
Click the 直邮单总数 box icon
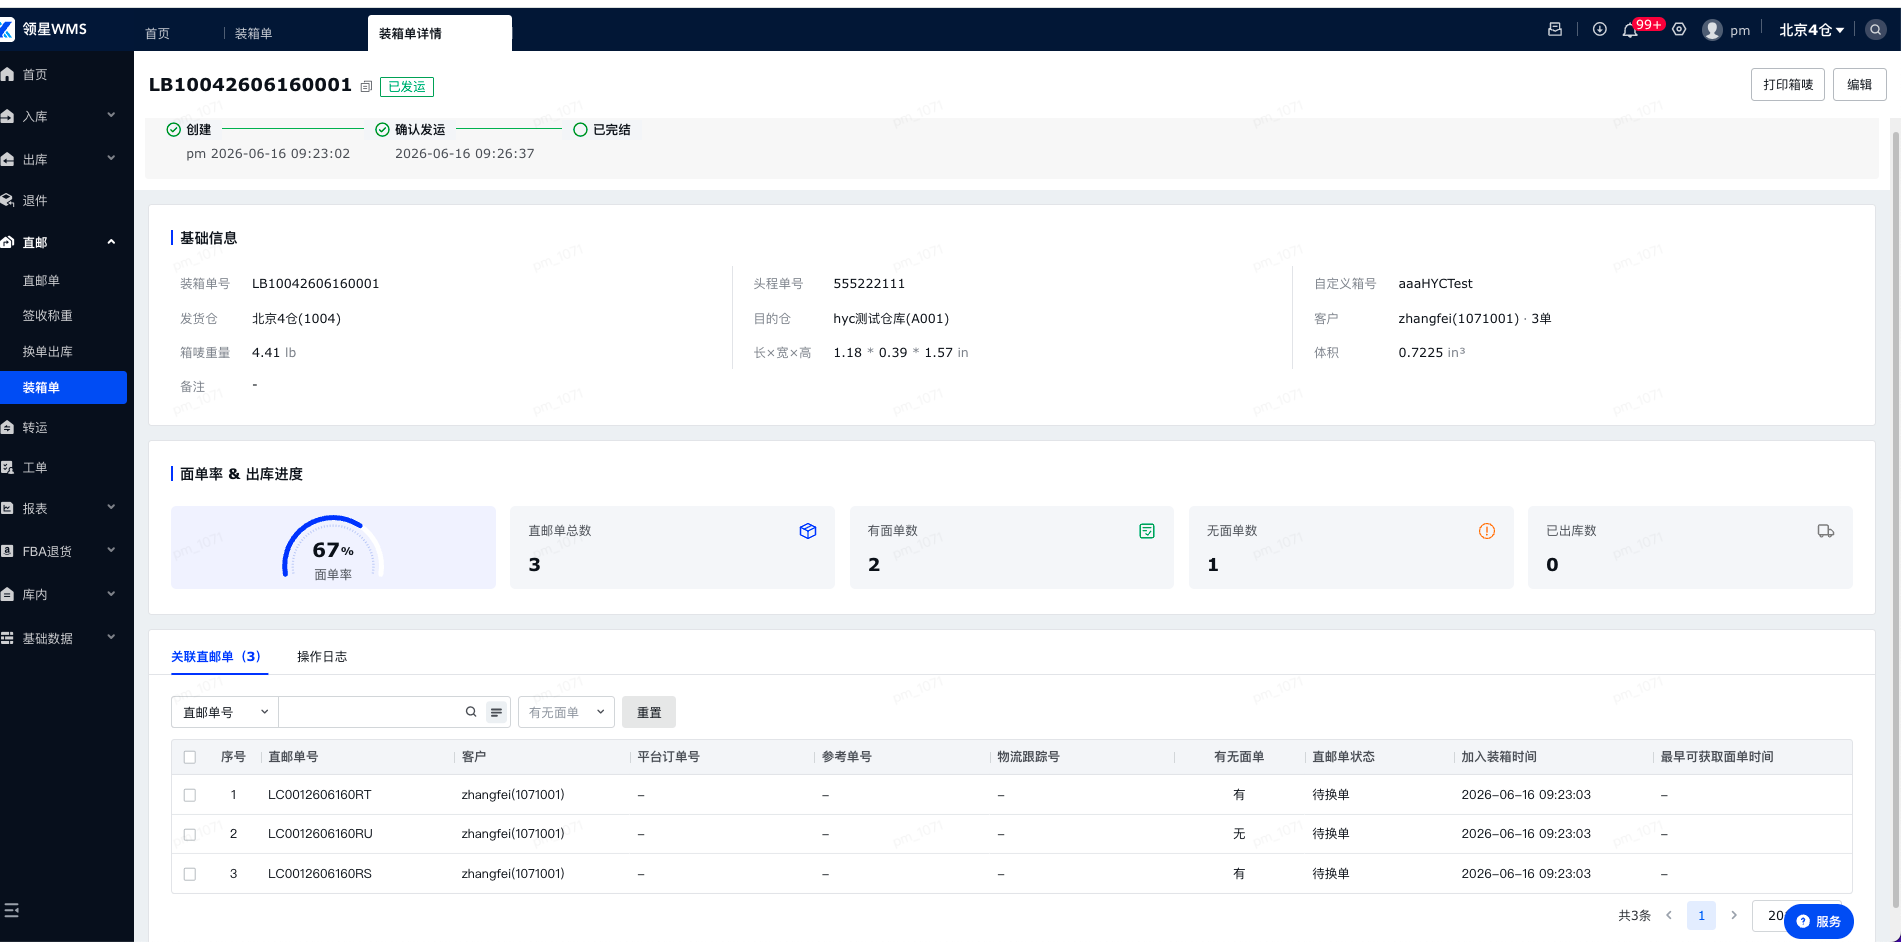tap(808, 531)
